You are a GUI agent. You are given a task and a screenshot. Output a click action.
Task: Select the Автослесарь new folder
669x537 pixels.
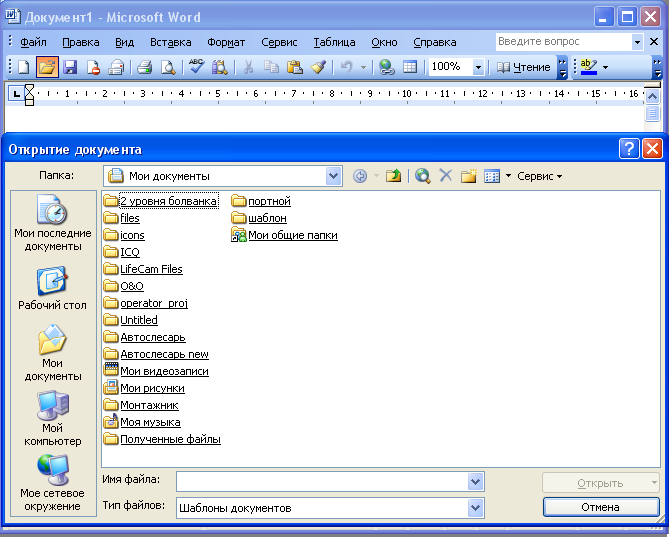[x=156, y=354]
